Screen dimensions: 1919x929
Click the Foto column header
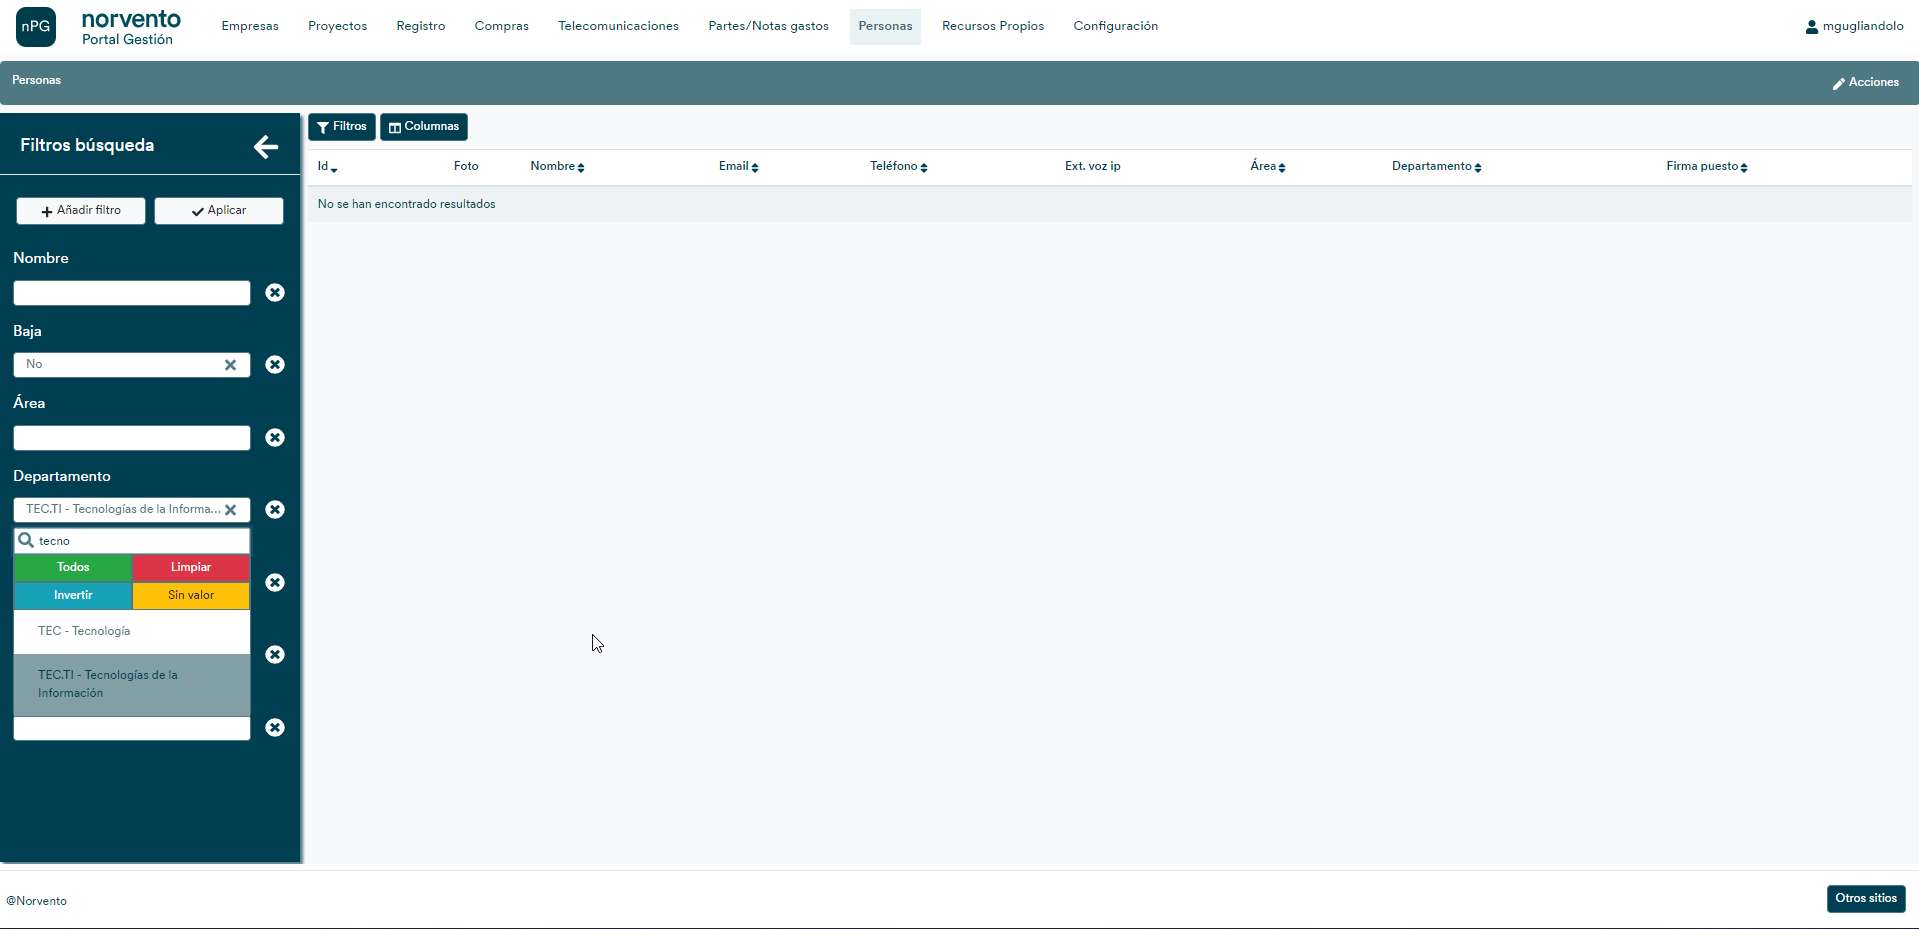click(466, 167)
